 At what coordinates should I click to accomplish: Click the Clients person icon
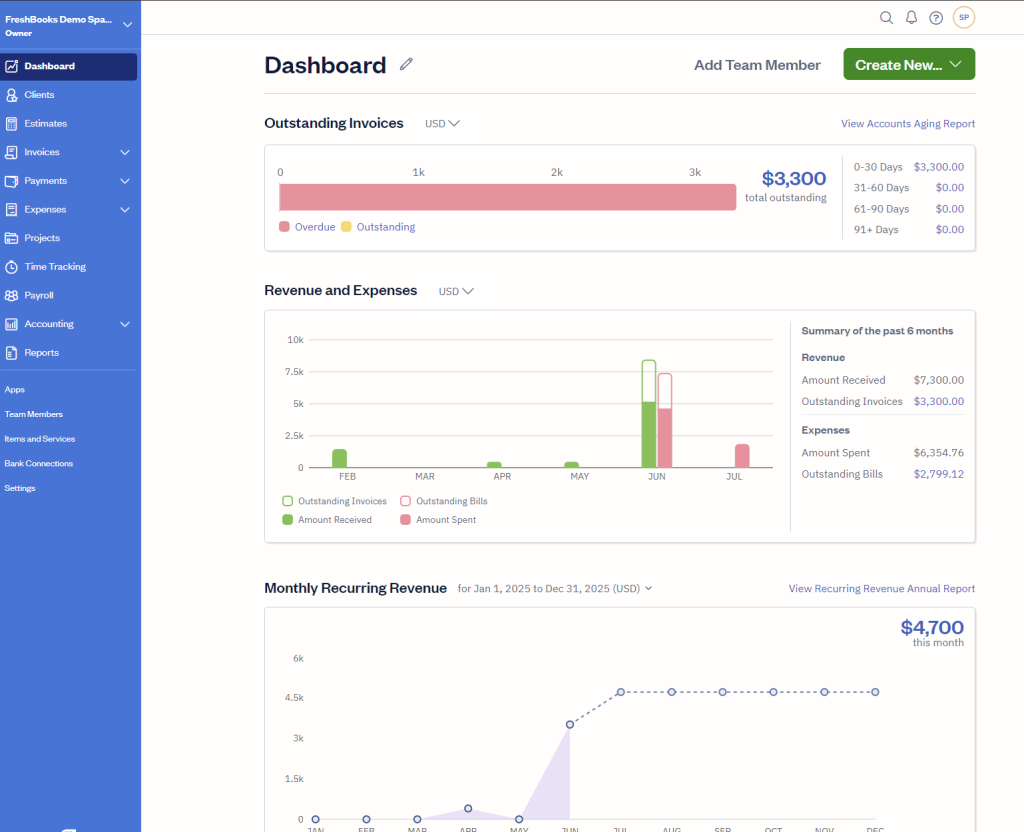[11, 95]
